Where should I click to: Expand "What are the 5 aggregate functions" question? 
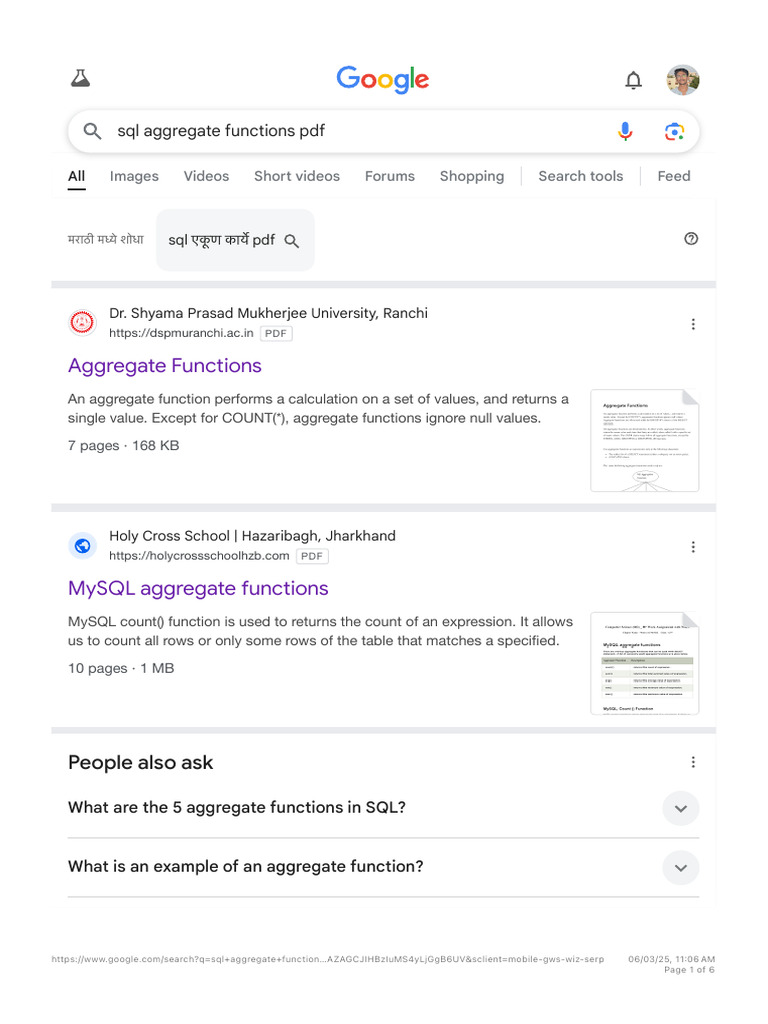click(x=681, y=808)
